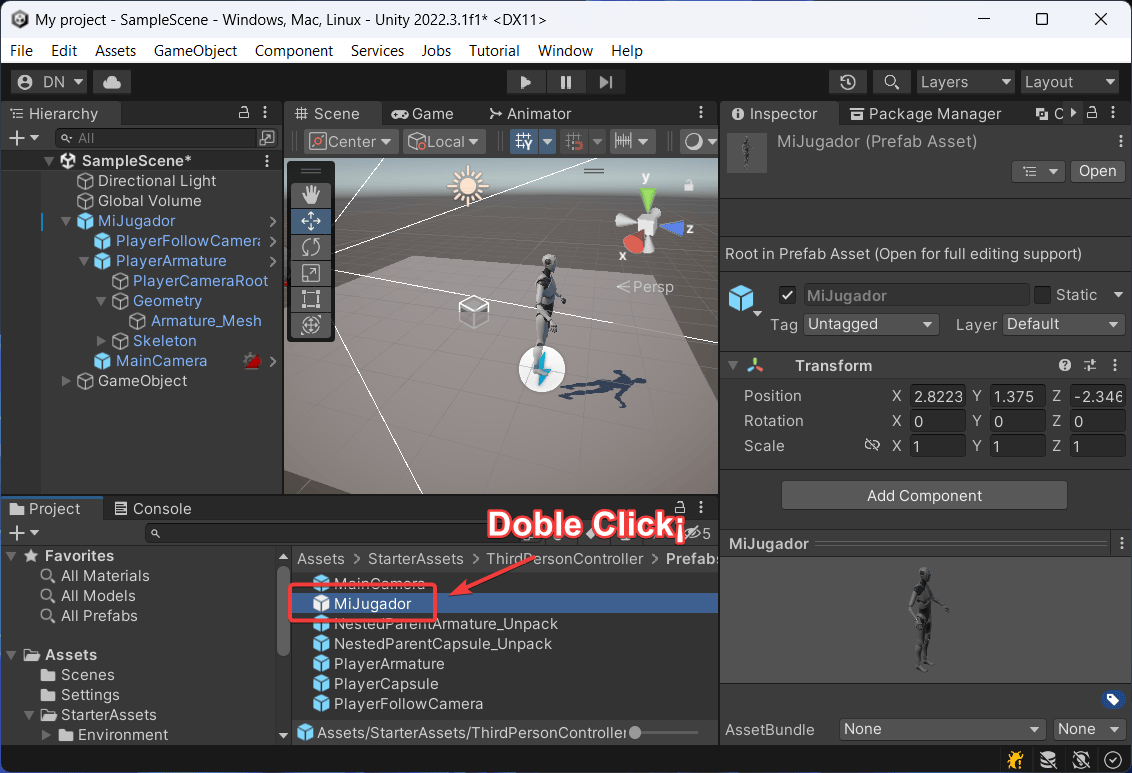The image size is (1132, 773).
Task: Expand the Skeleton node
Action: coord(101,341)
